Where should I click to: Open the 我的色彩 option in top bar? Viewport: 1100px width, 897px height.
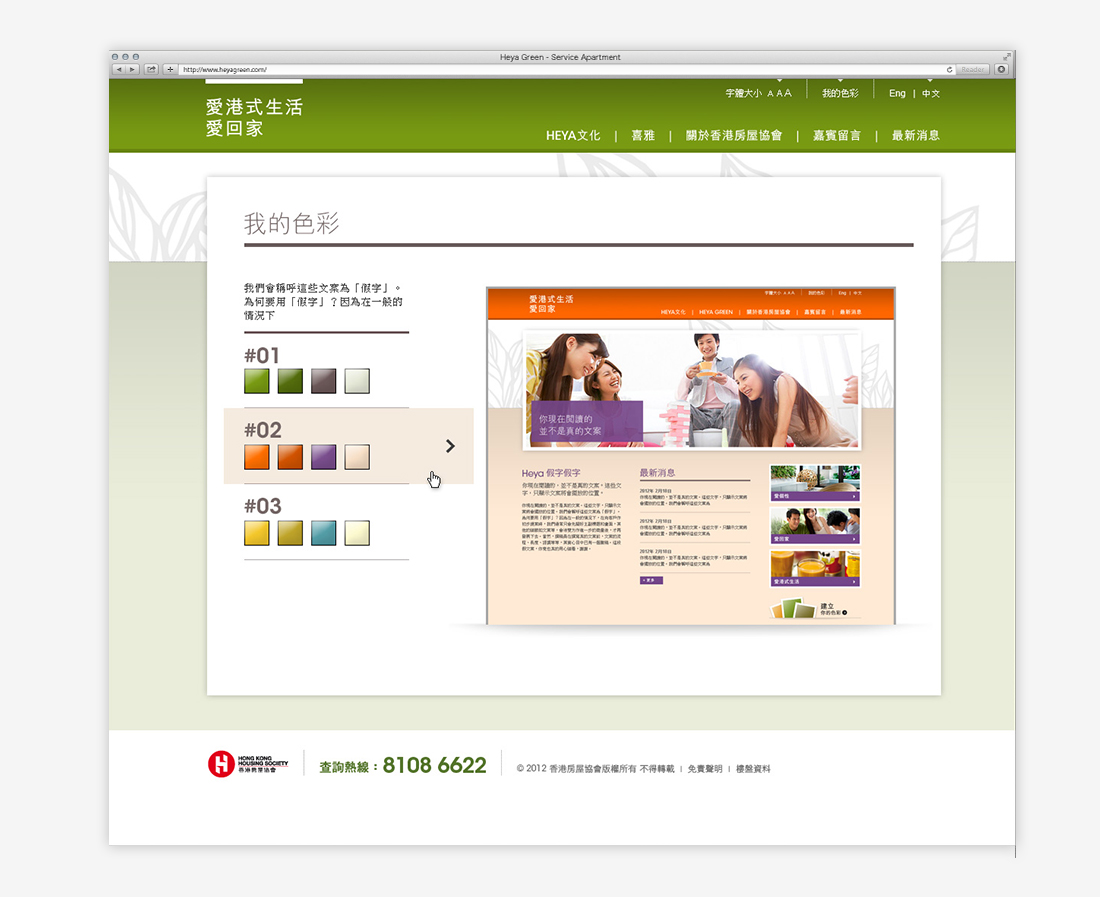pyautogui.click(x=840, y=93)
